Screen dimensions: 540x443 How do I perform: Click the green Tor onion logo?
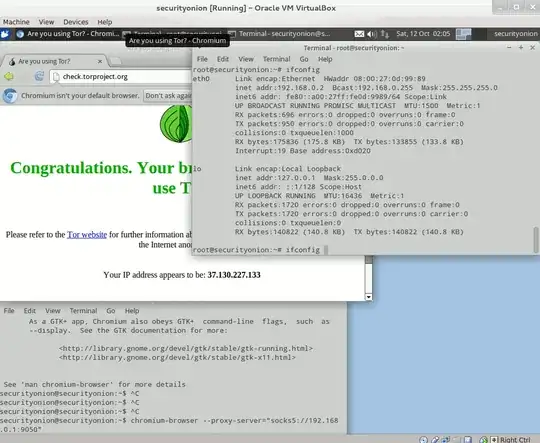pyautogui.click(x=176, y=124)
